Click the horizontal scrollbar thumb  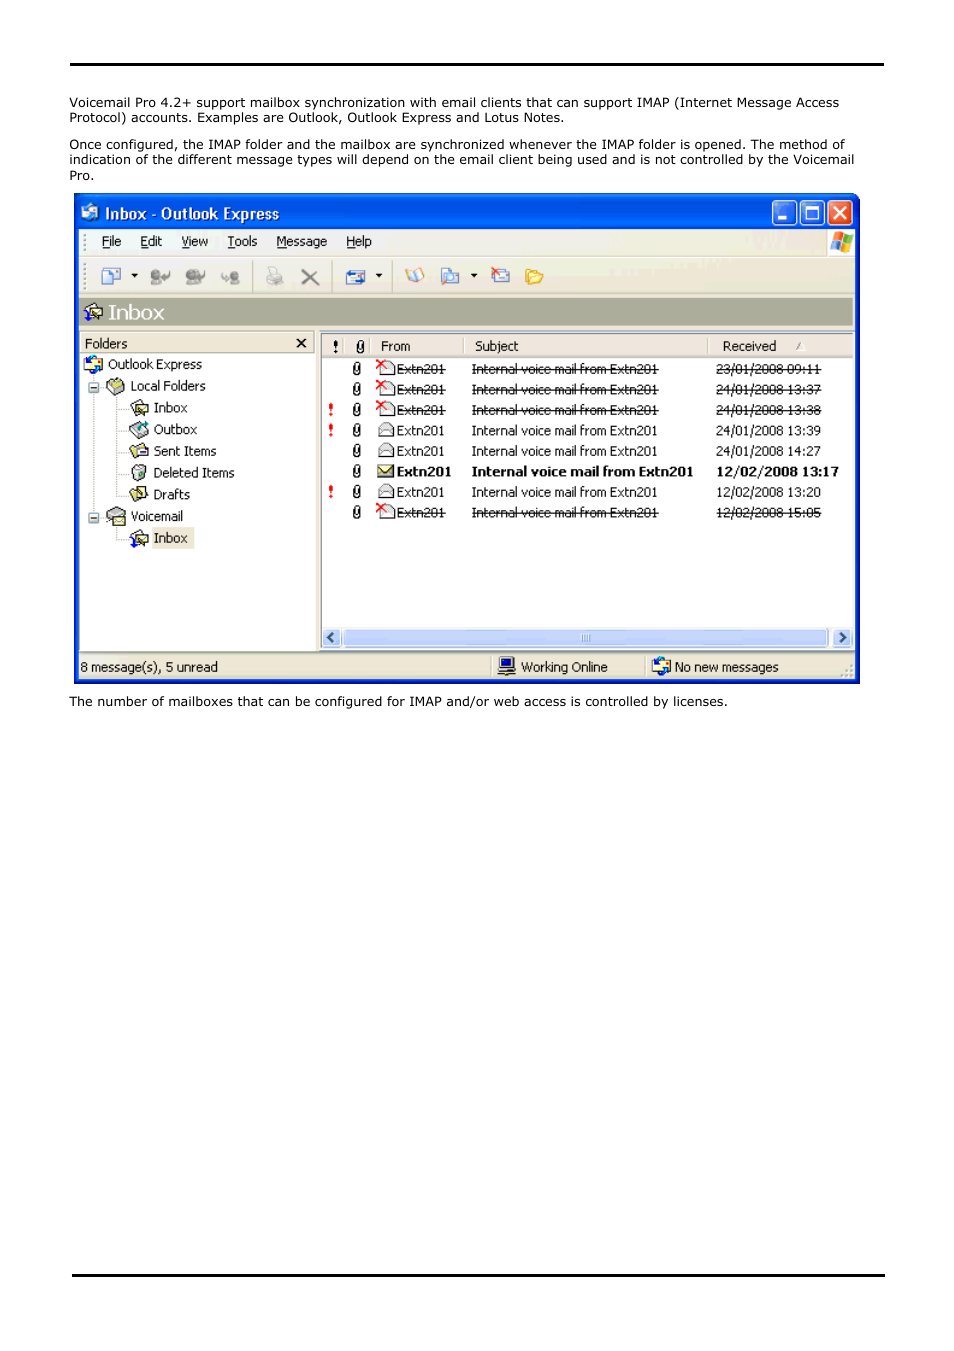[586, 638]
